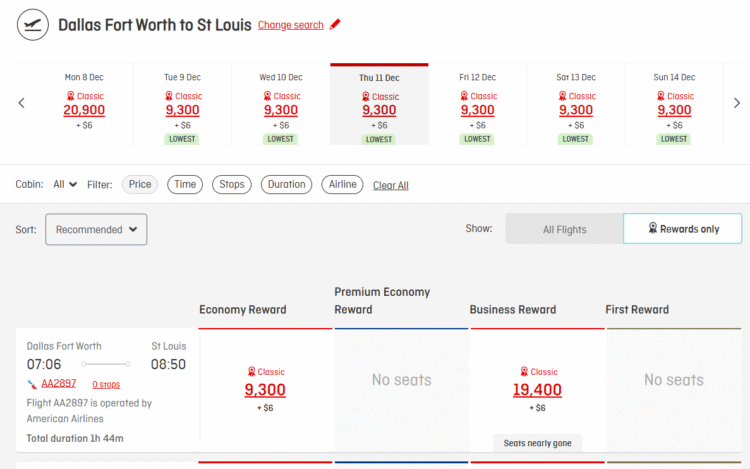Click the Business Reward column header
The height and width of the screenshot is (469, 750).
pos(513,310)
